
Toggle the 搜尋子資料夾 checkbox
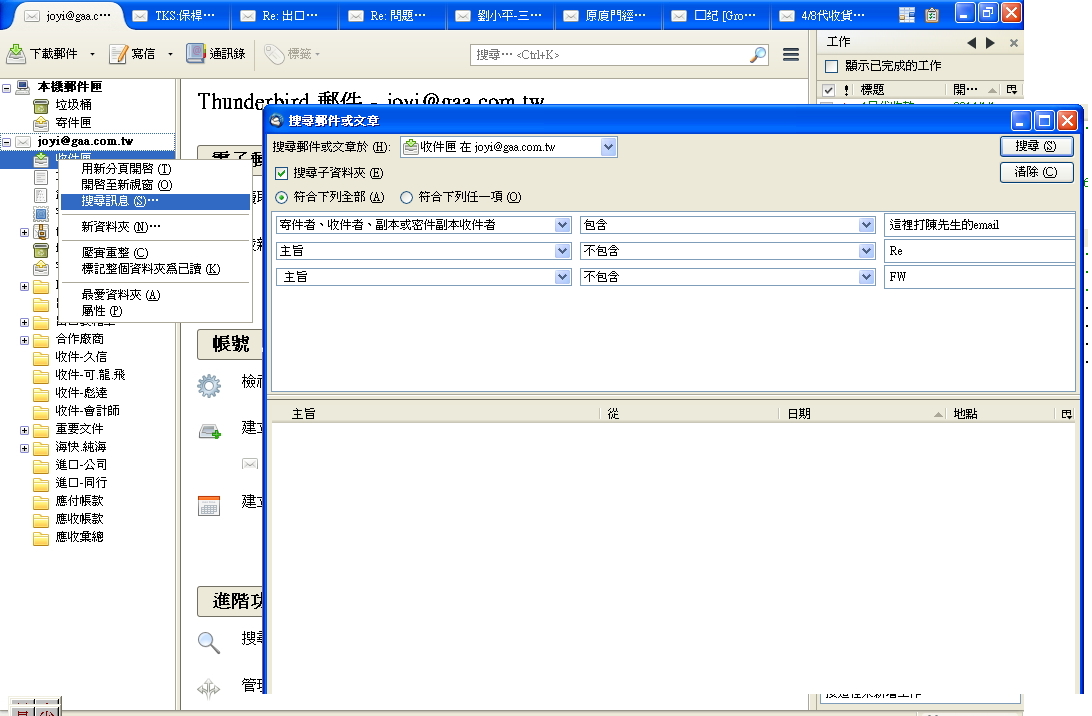tap(281, 173)
